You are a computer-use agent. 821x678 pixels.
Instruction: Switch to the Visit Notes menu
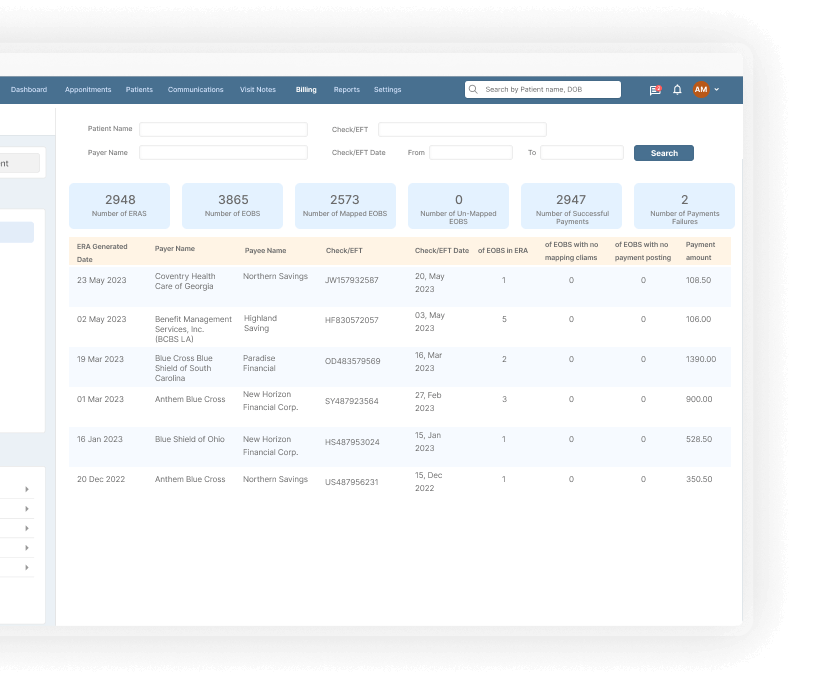click(258, 90)
